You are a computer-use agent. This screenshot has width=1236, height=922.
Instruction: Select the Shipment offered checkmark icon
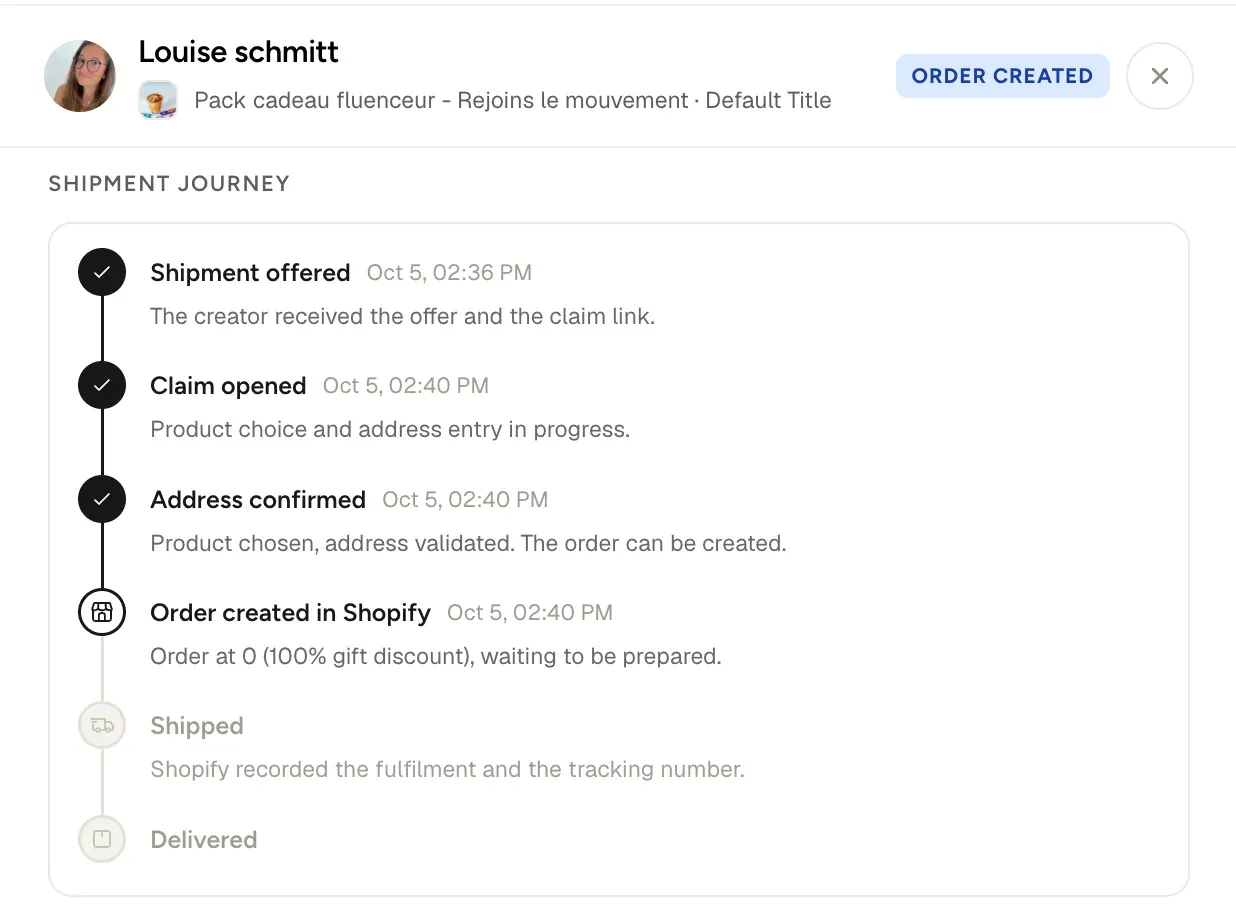102,272
